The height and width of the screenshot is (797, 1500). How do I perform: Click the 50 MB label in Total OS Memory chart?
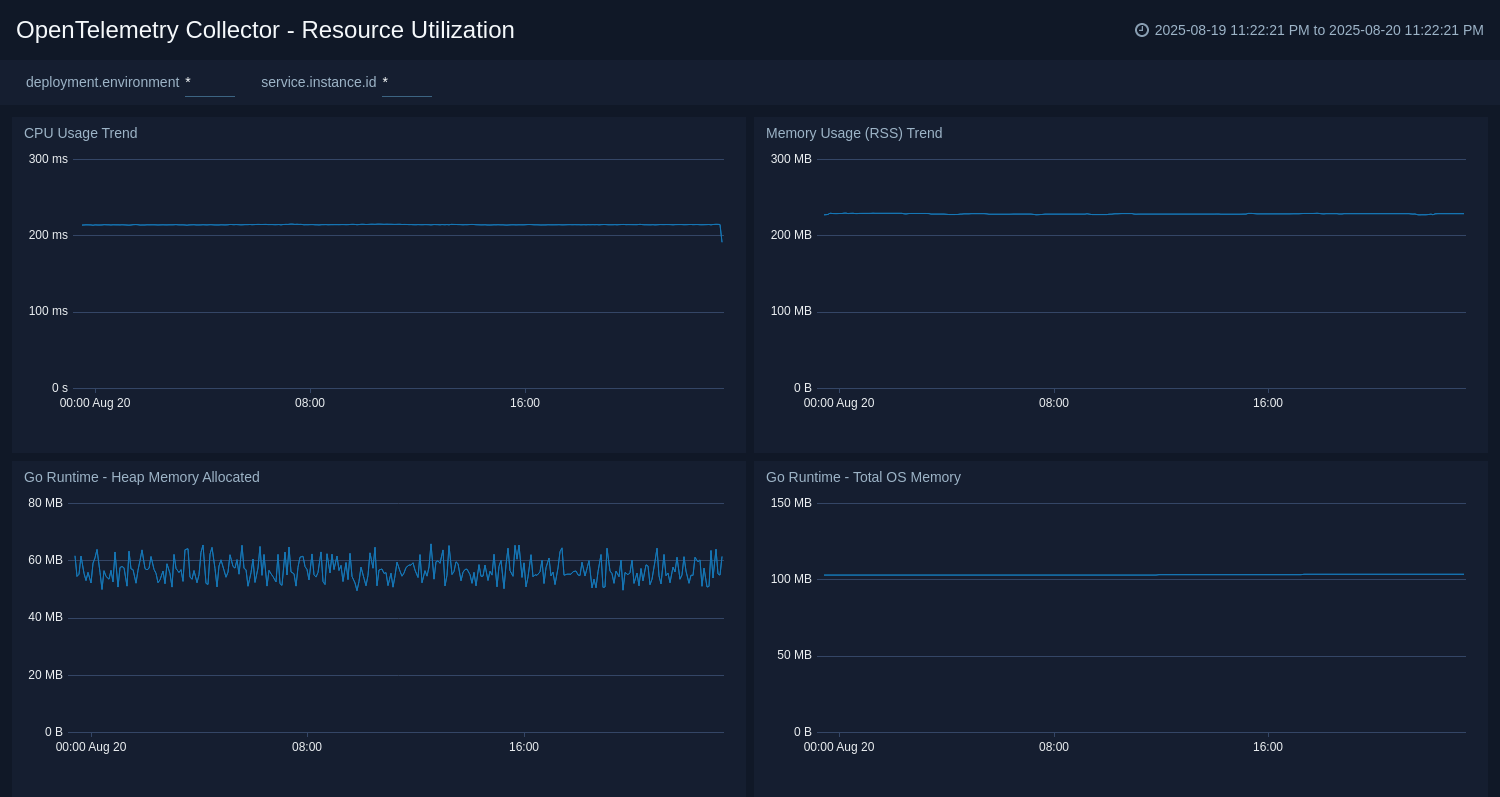794,655
